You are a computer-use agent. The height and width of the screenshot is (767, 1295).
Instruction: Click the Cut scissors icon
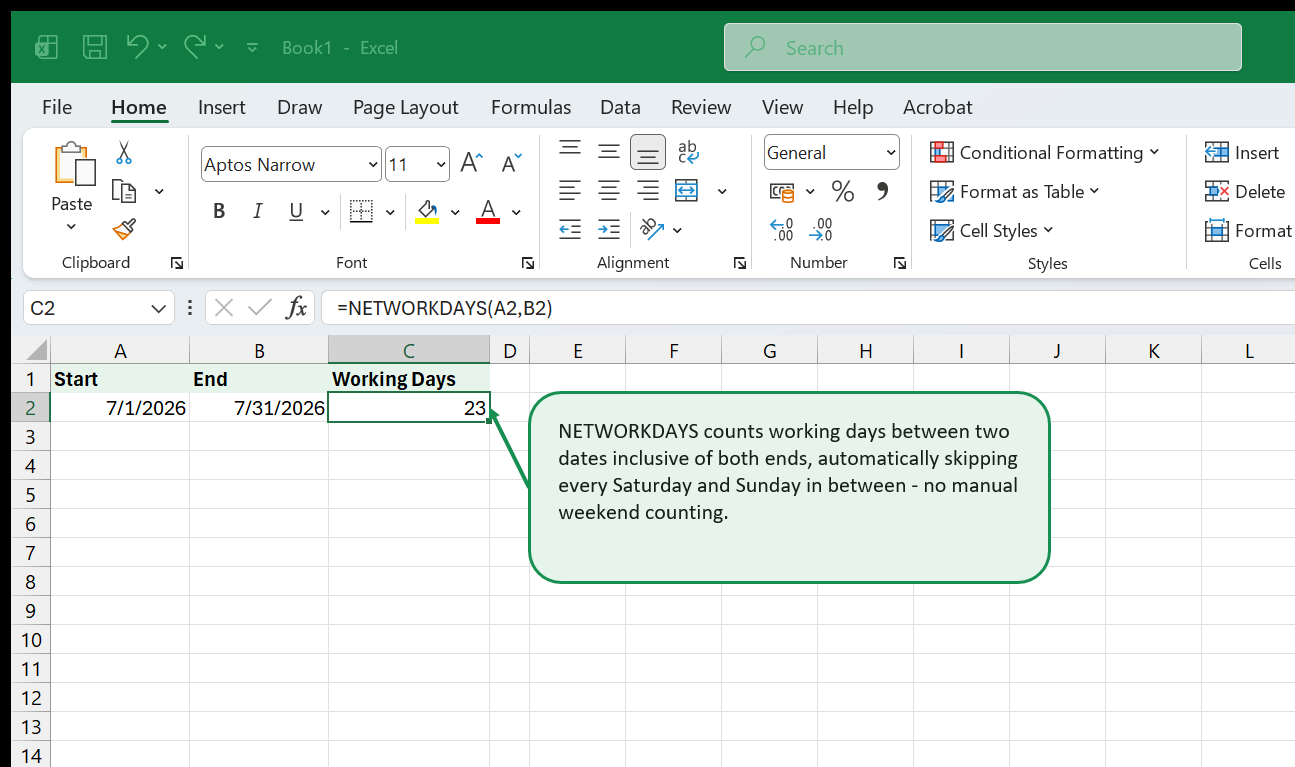124,152
